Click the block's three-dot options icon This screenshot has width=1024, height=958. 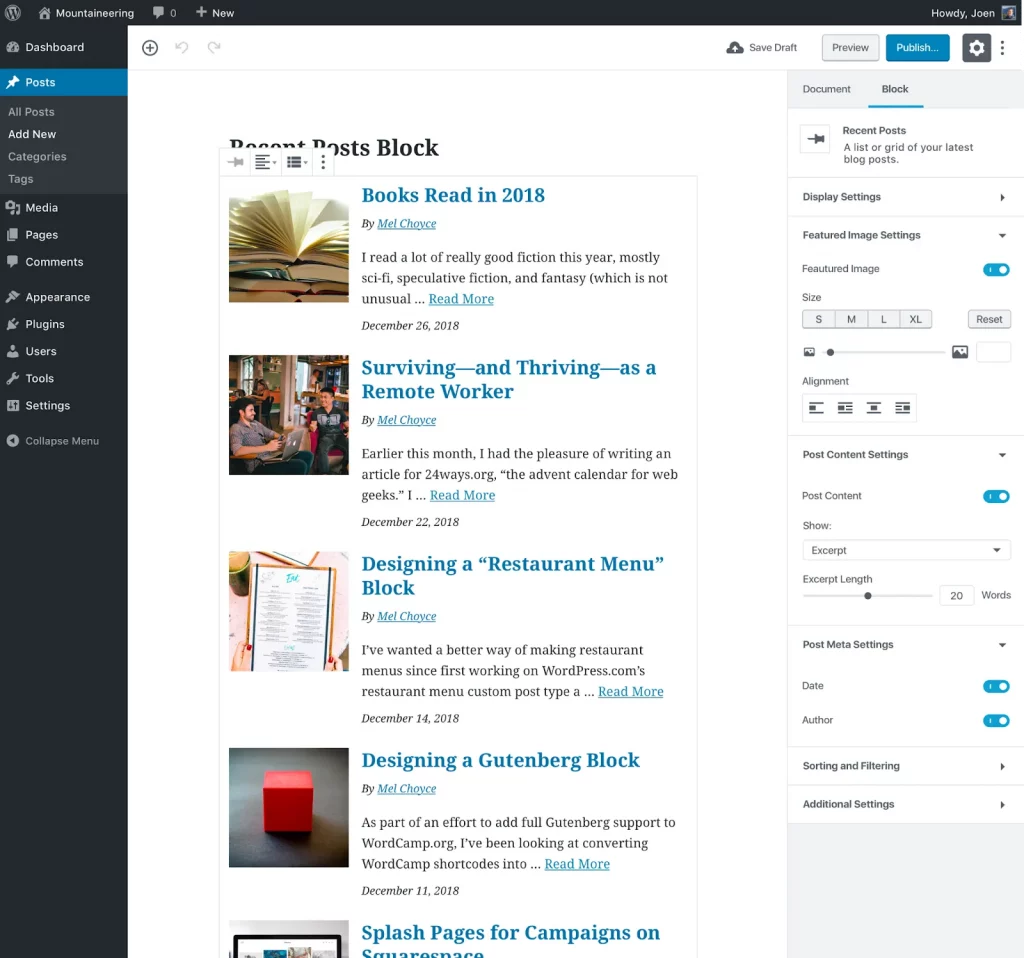click(x=323, y=162)
